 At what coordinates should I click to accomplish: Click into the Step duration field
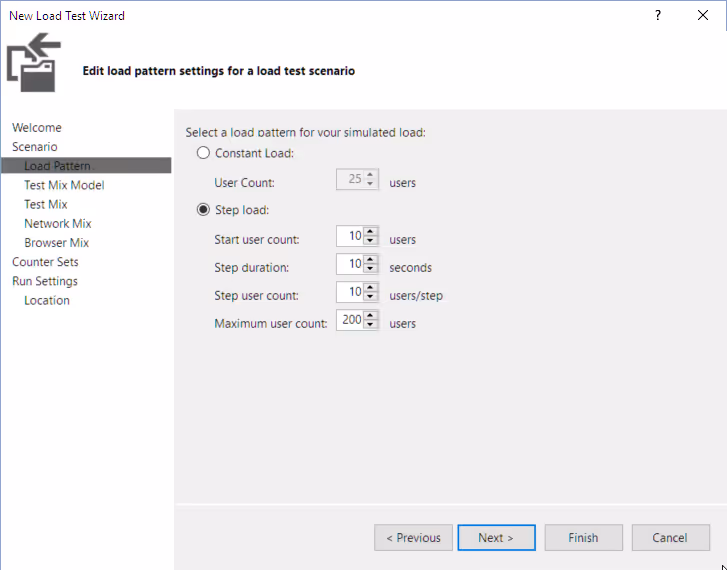click(351, 264)
